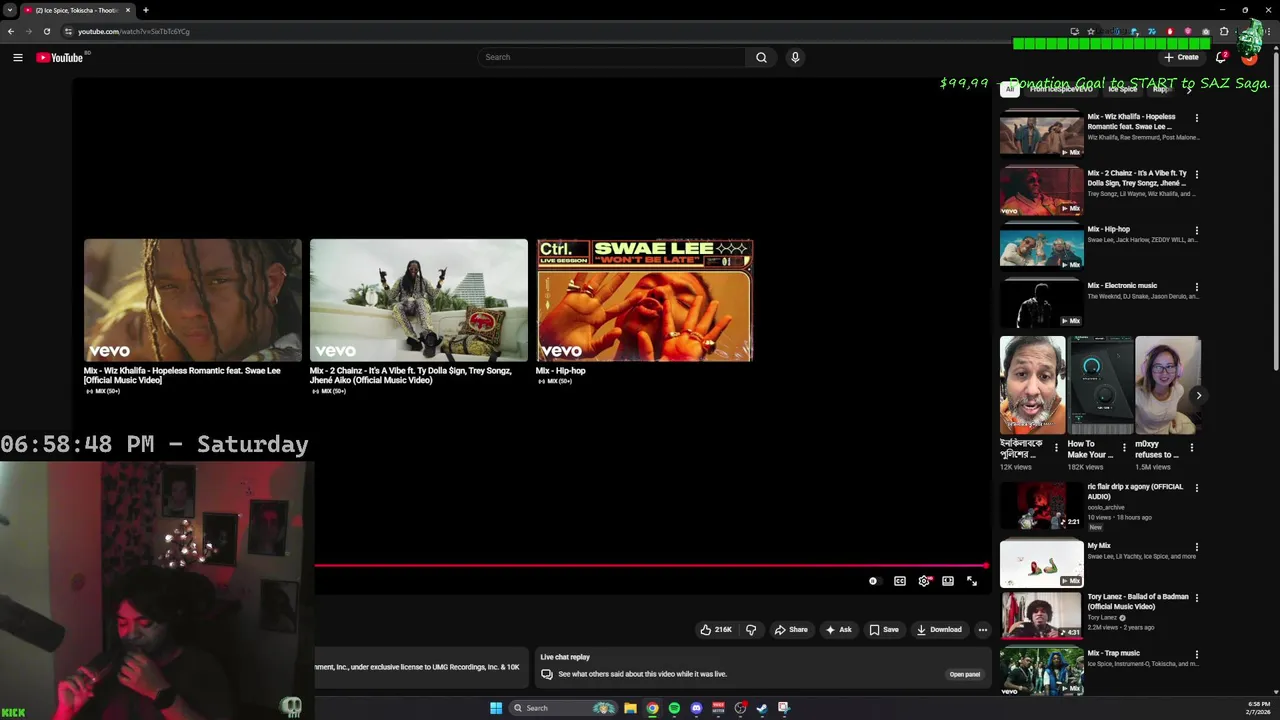Open options for Mix - Electronic music
The width and height of the screenshot is (1280, 720).
(x=1197, y=287)
